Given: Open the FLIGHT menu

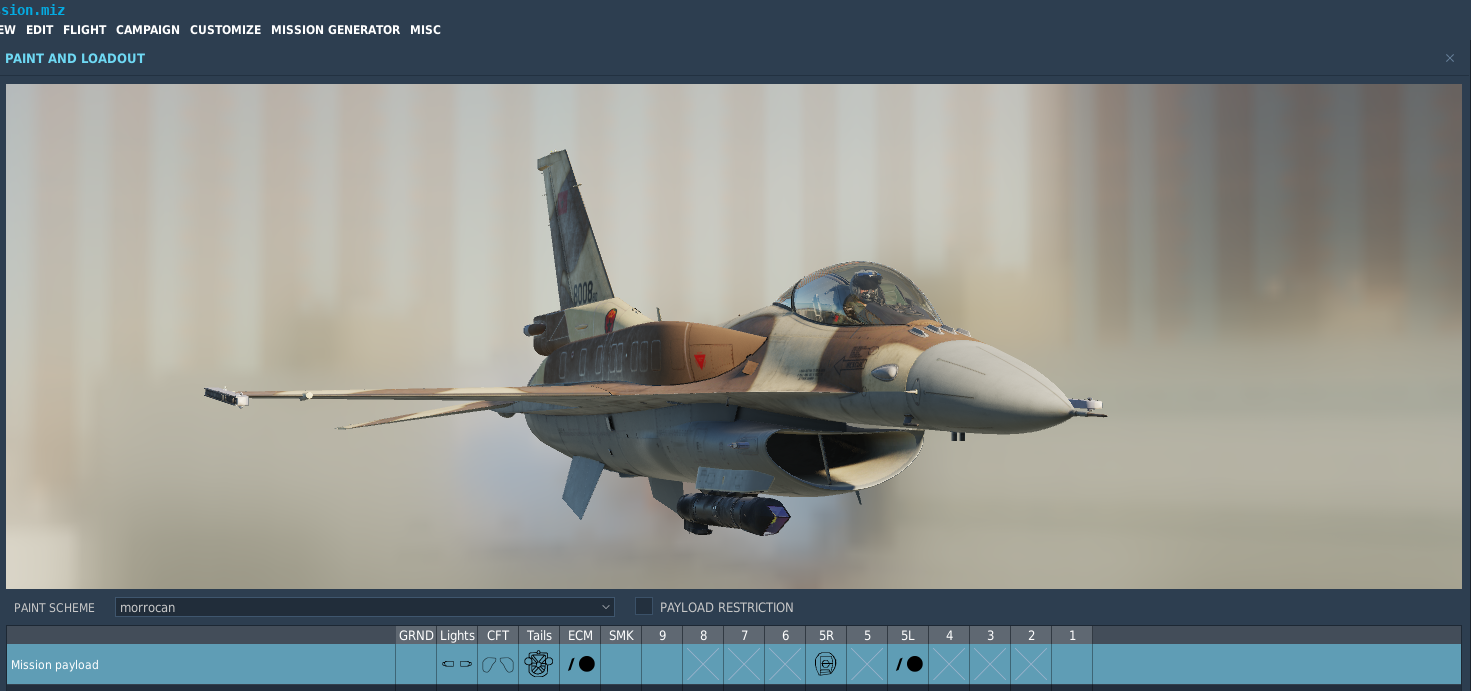Looking at the screenshot, I should coord(84,29).
